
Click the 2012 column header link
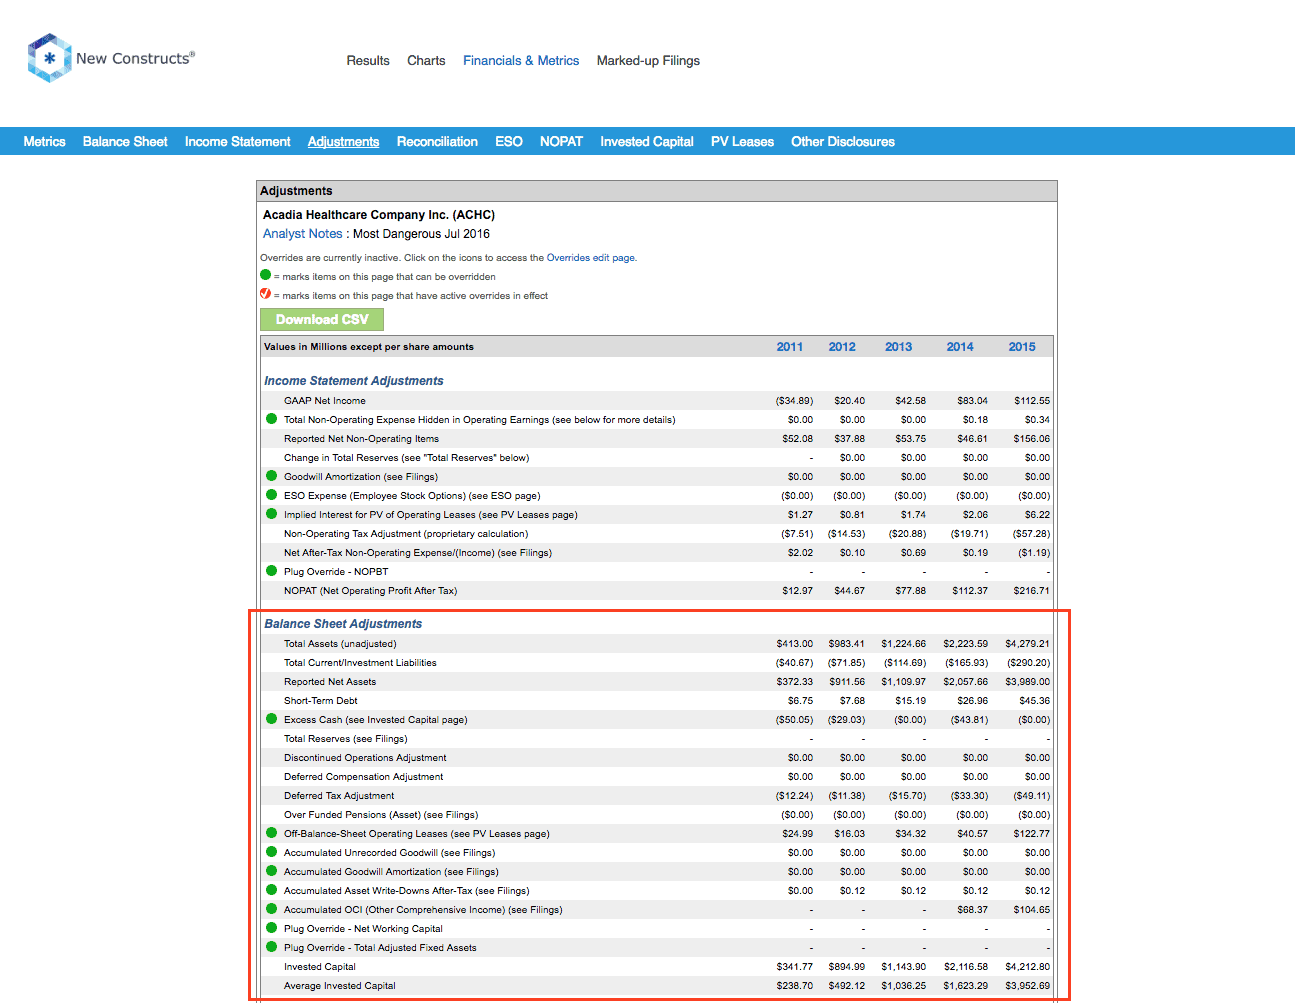[x=842, y=347]
